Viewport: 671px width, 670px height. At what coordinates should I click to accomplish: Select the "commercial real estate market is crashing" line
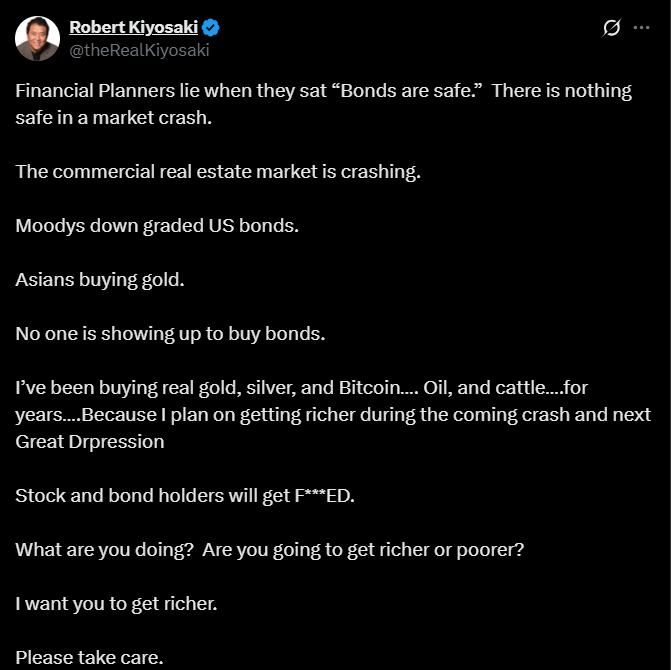click(218, 172)
